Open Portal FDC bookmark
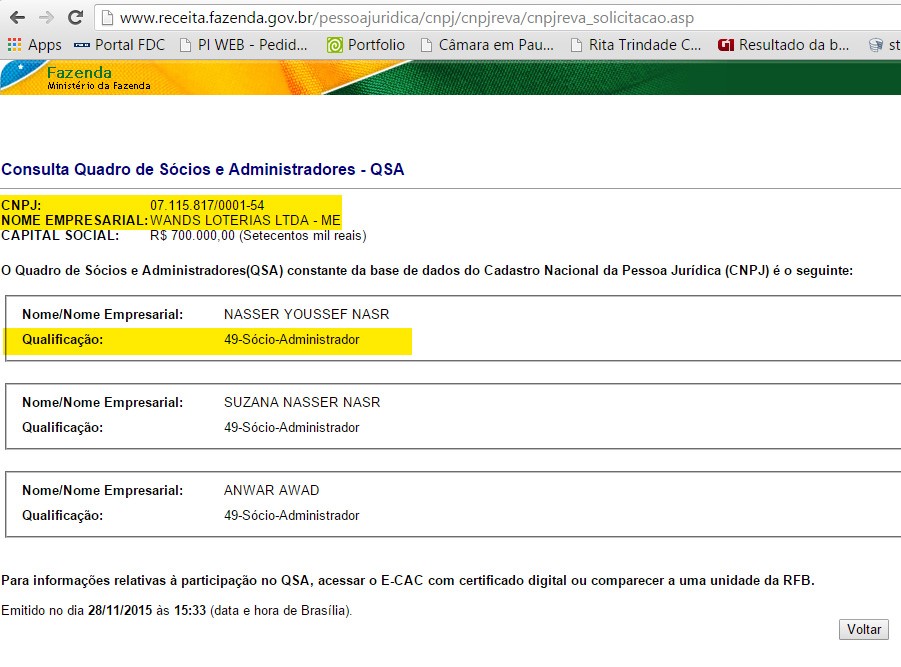Image resolution: width=901 pixels, height=667 pixels. pos(118,45)
